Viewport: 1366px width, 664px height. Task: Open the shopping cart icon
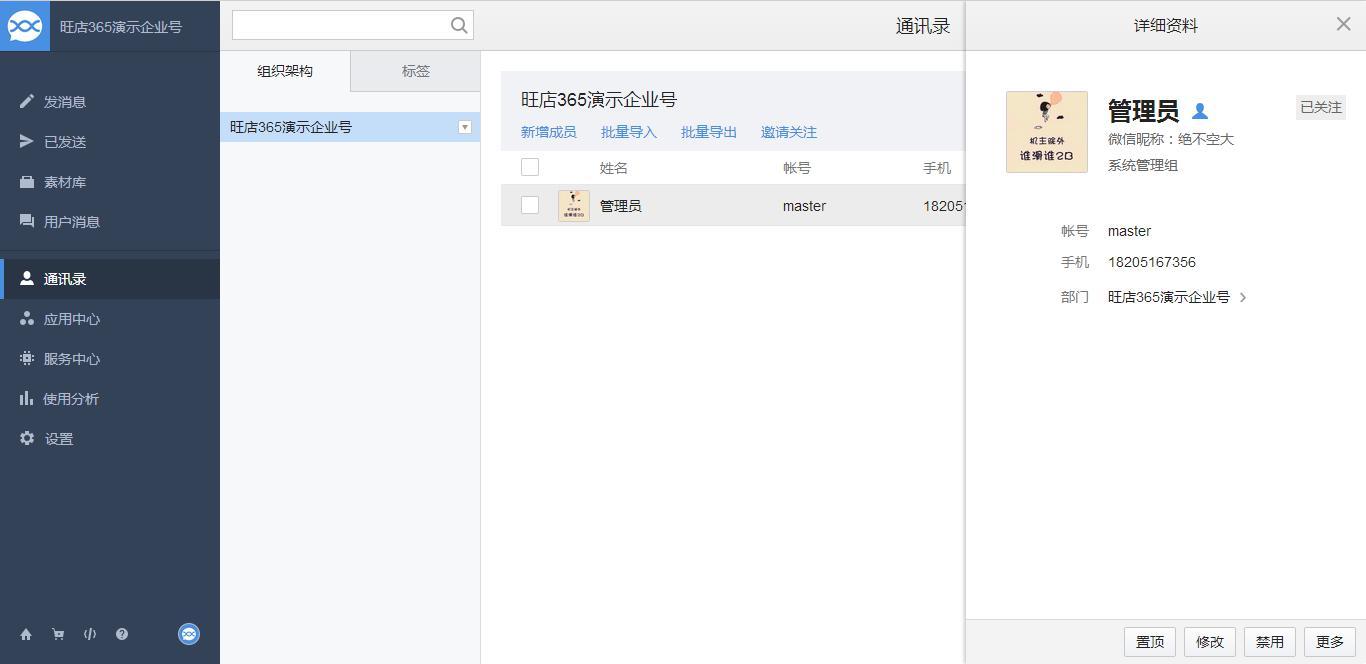click(58, 634)
